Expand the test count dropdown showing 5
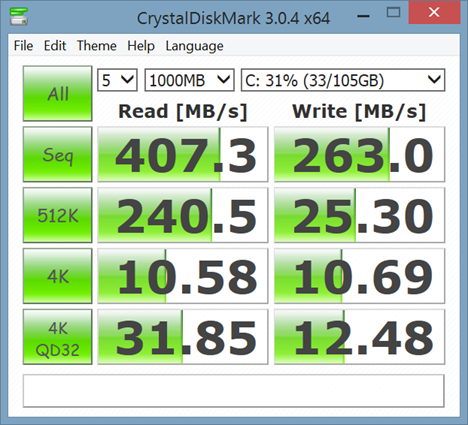The image size is (468, 425). pos(117,80)
